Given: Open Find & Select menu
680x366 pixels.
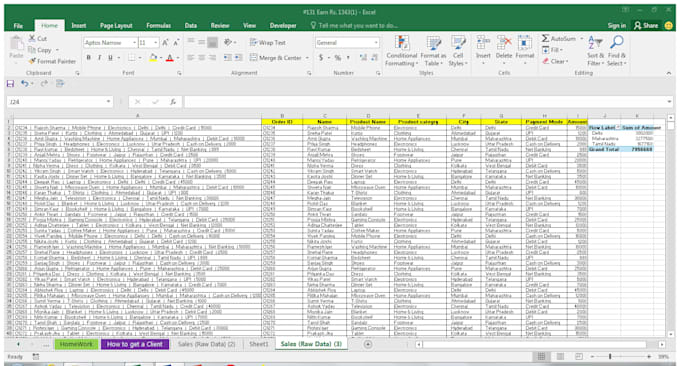Looking at the screenshot, I should 617,51.
